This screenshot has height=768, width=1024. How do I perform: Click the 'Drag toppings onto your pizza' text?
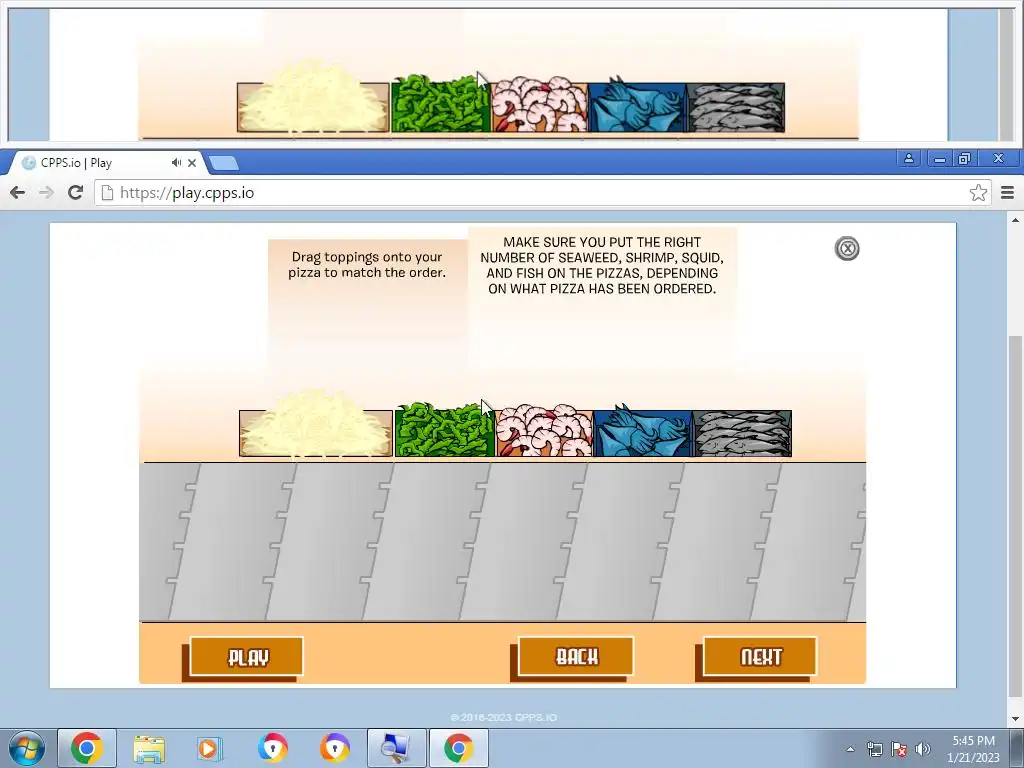(x=367, y=264)
